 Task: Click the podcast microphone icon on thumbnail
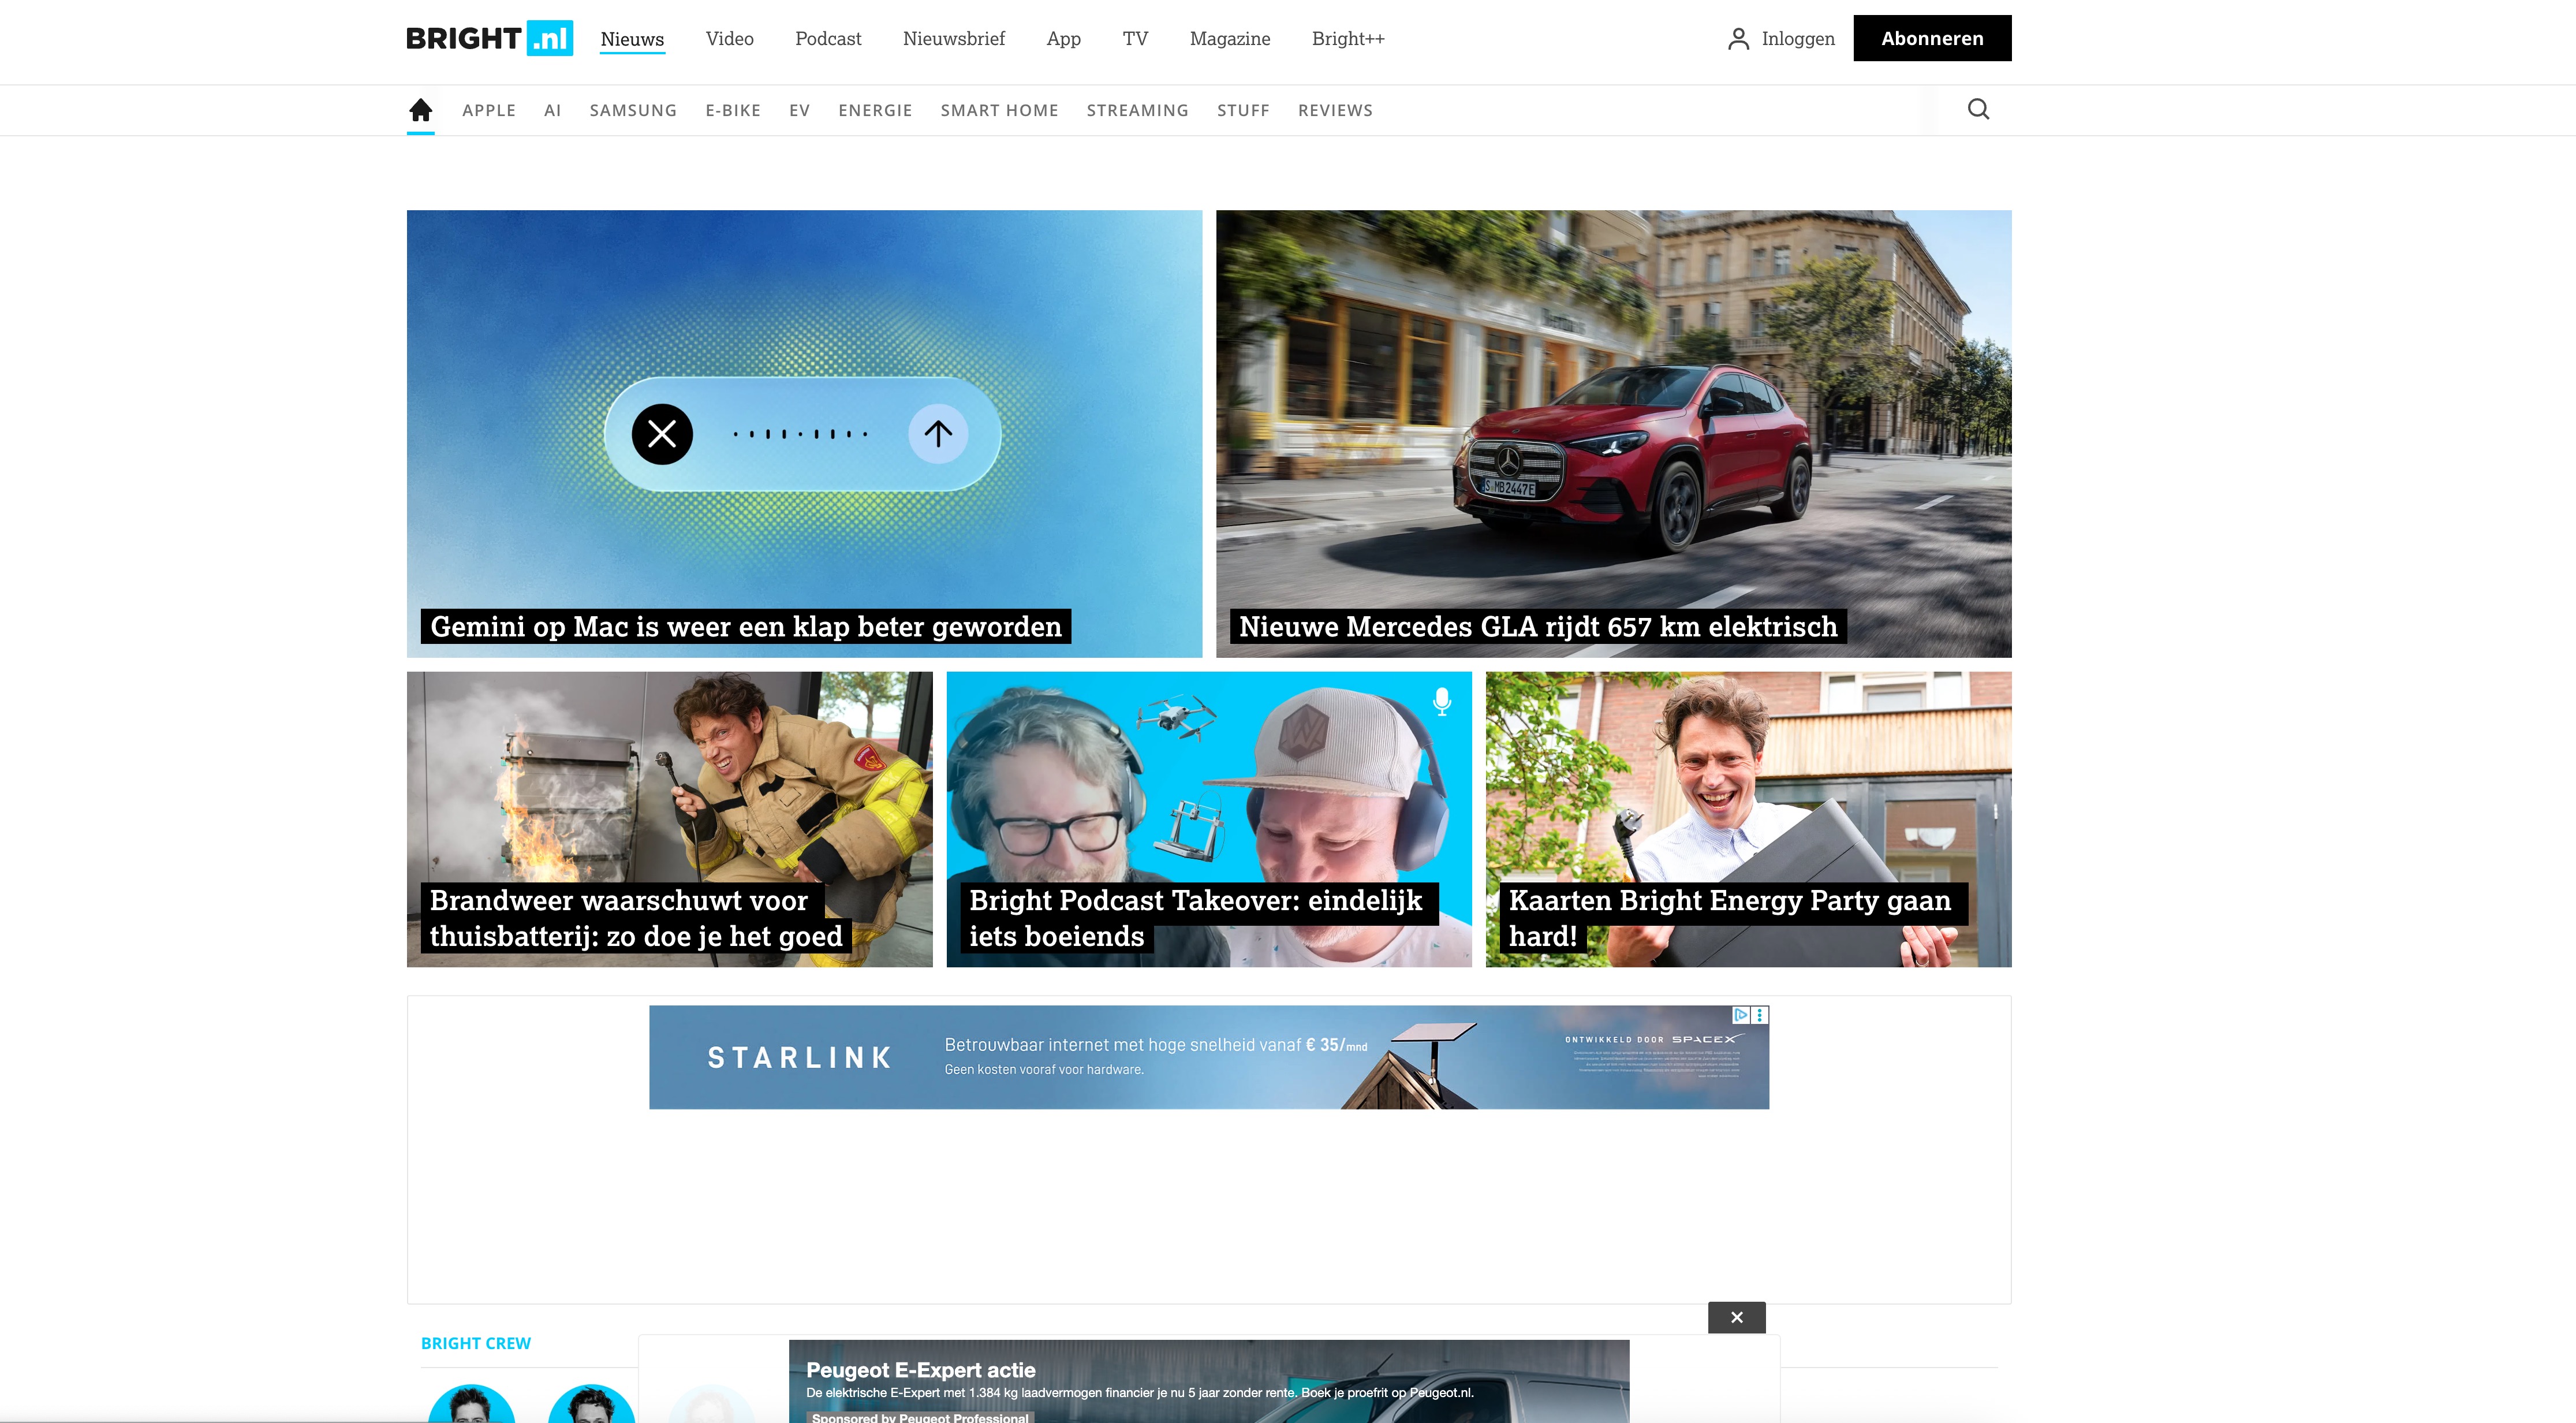[x=1441, y=701]
